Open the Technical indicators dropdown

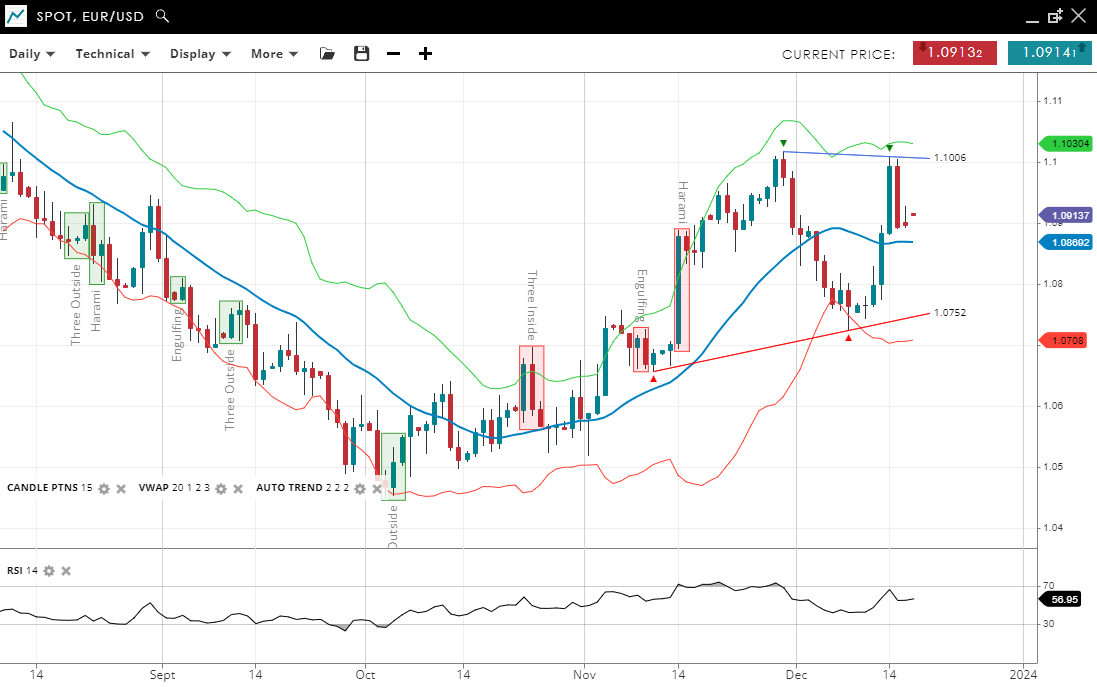[112, 54]
